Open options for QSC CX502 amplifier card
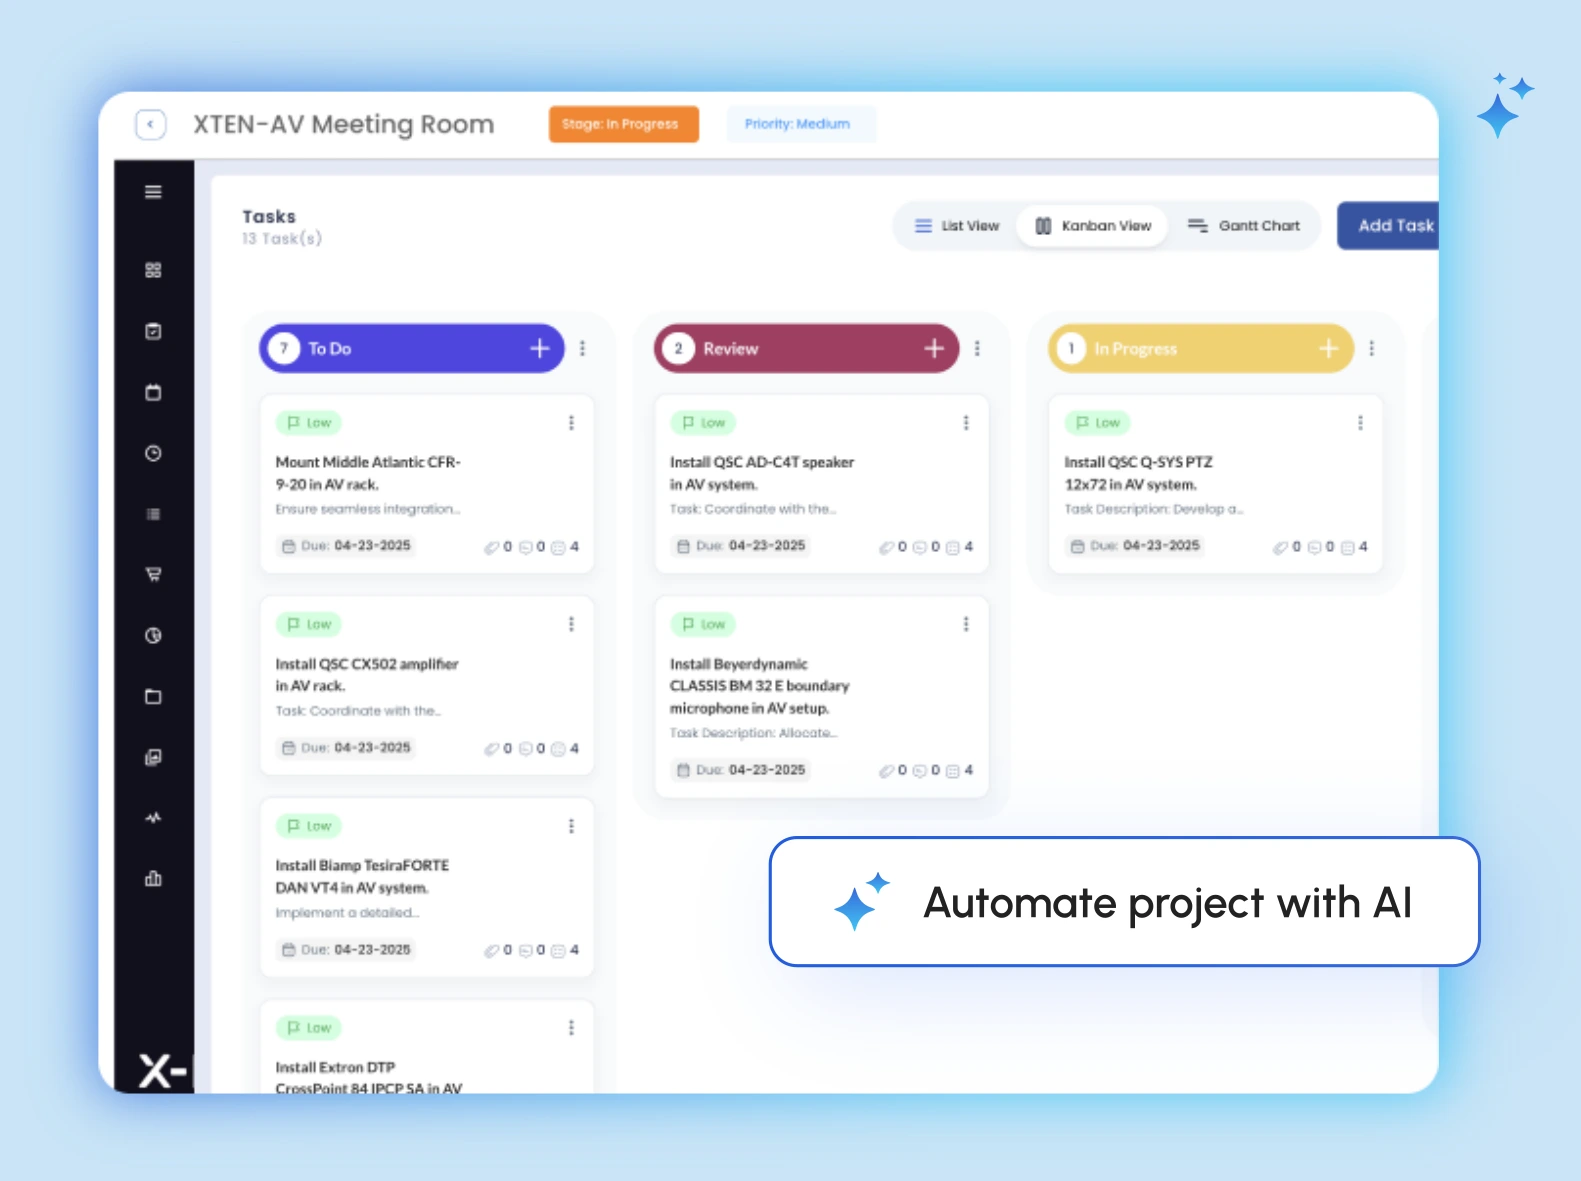The image size is (1581, 1181). pos(571,624)
